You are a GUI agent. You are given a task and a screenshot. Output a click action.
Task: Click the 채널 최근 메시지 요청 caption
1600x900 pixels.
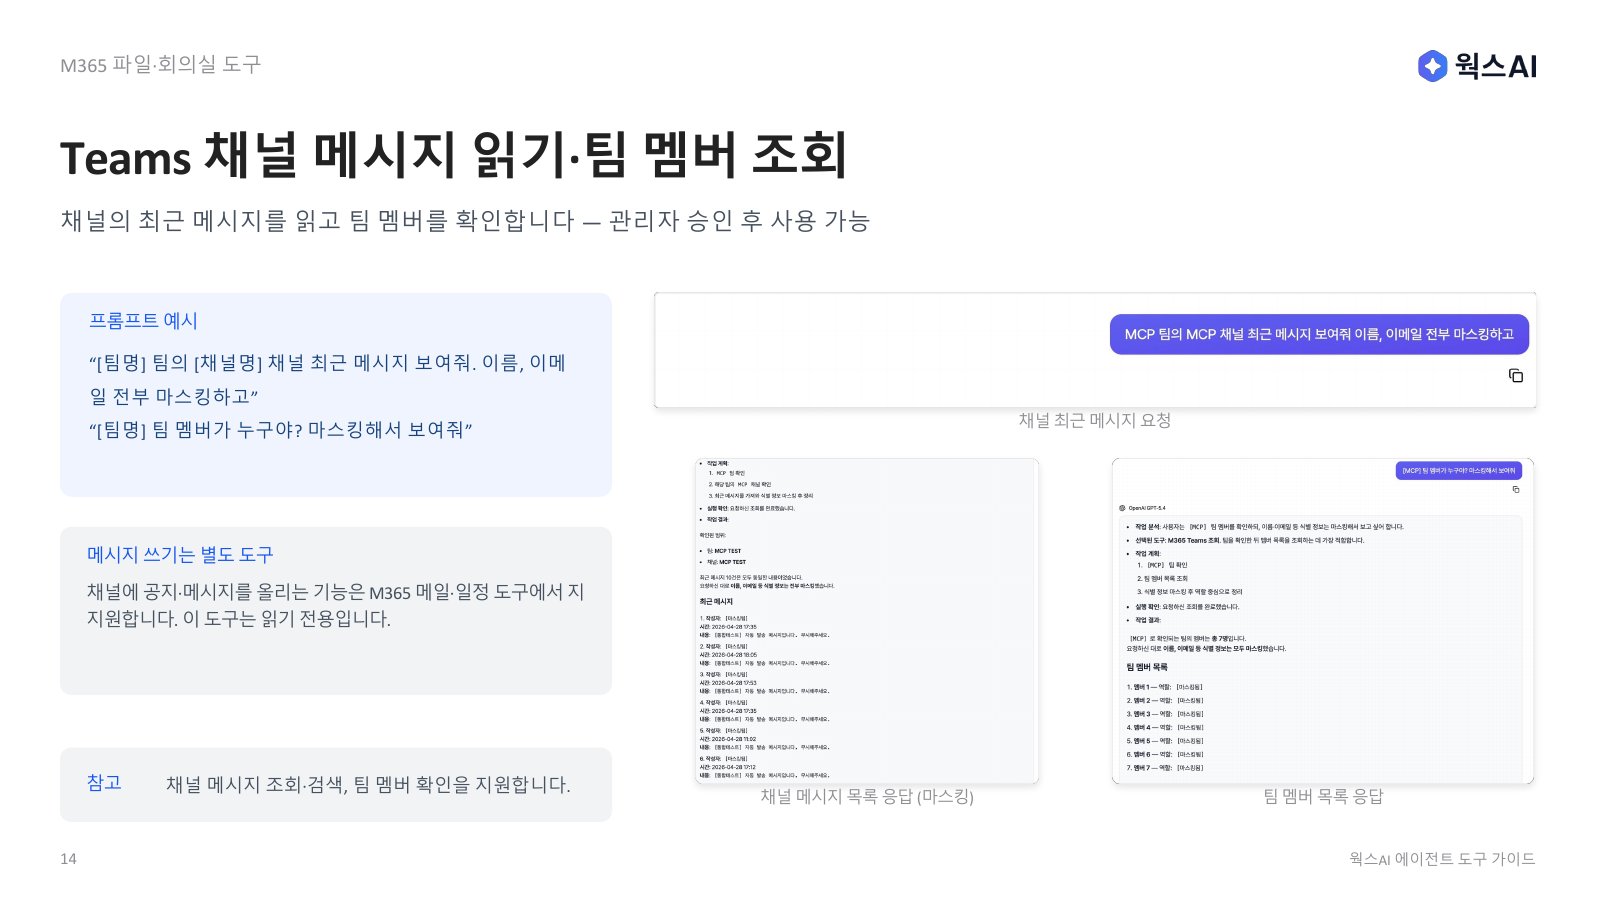1095,420
